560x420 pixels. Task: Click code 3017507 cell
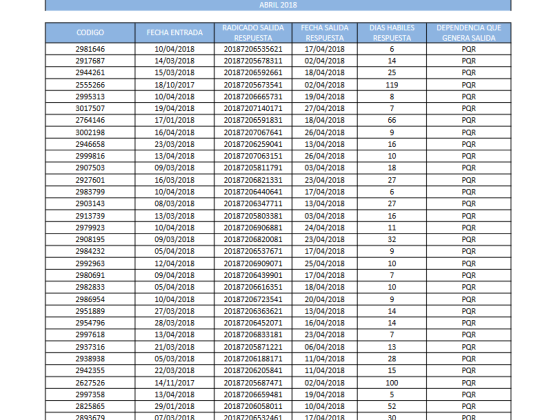click(90, 108)
